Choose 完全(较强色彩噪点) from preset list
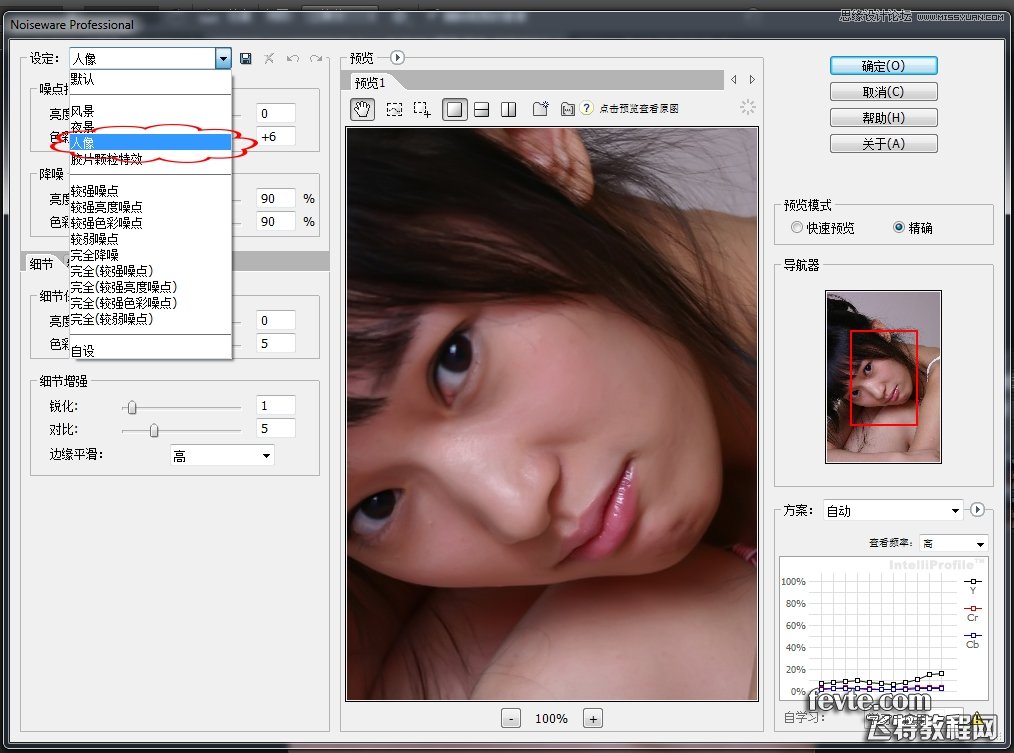This screenshot has width=1014, height=753. pos(151,303)
